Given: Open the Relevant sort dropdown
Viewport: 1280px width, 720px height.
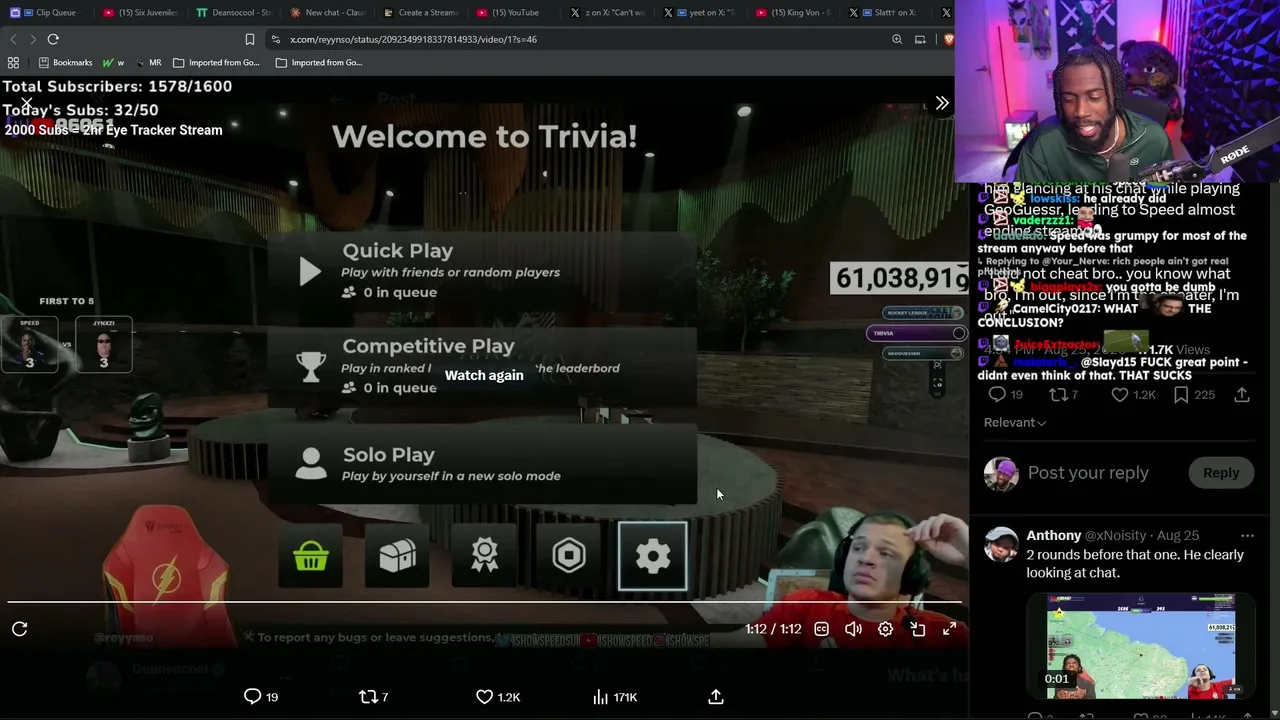Looking at the screenshot, I should [1014, 422].
